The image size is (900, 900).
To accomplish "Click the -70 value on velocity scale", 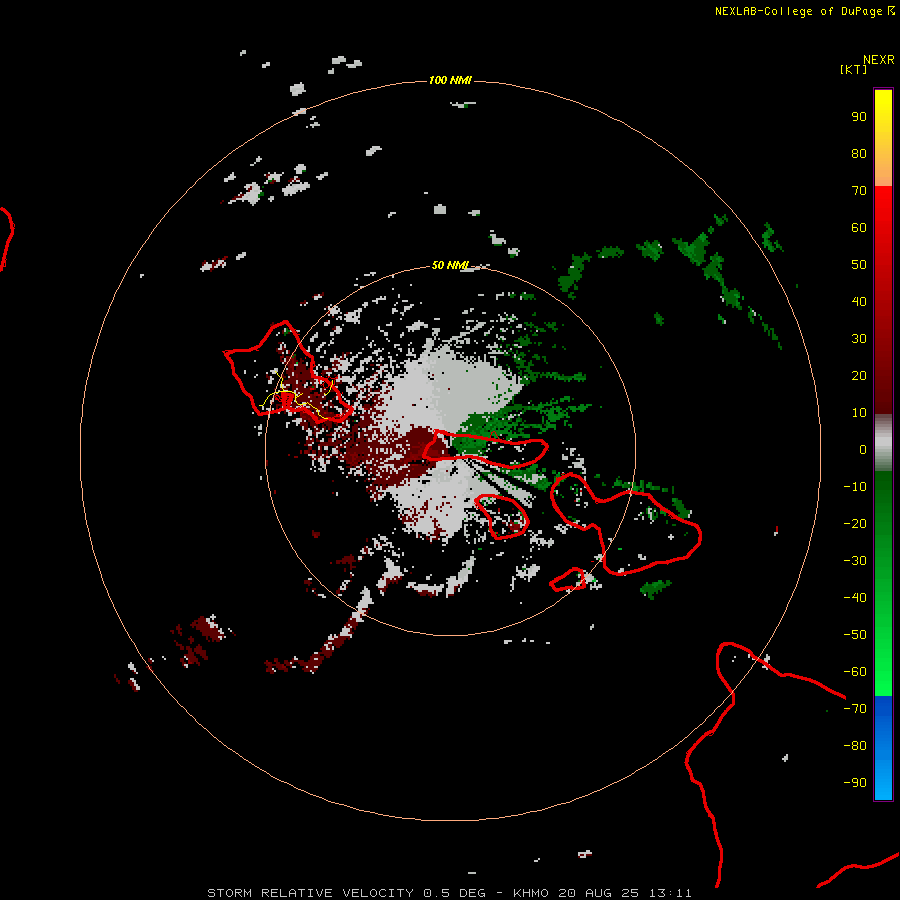I will (855, 709).
